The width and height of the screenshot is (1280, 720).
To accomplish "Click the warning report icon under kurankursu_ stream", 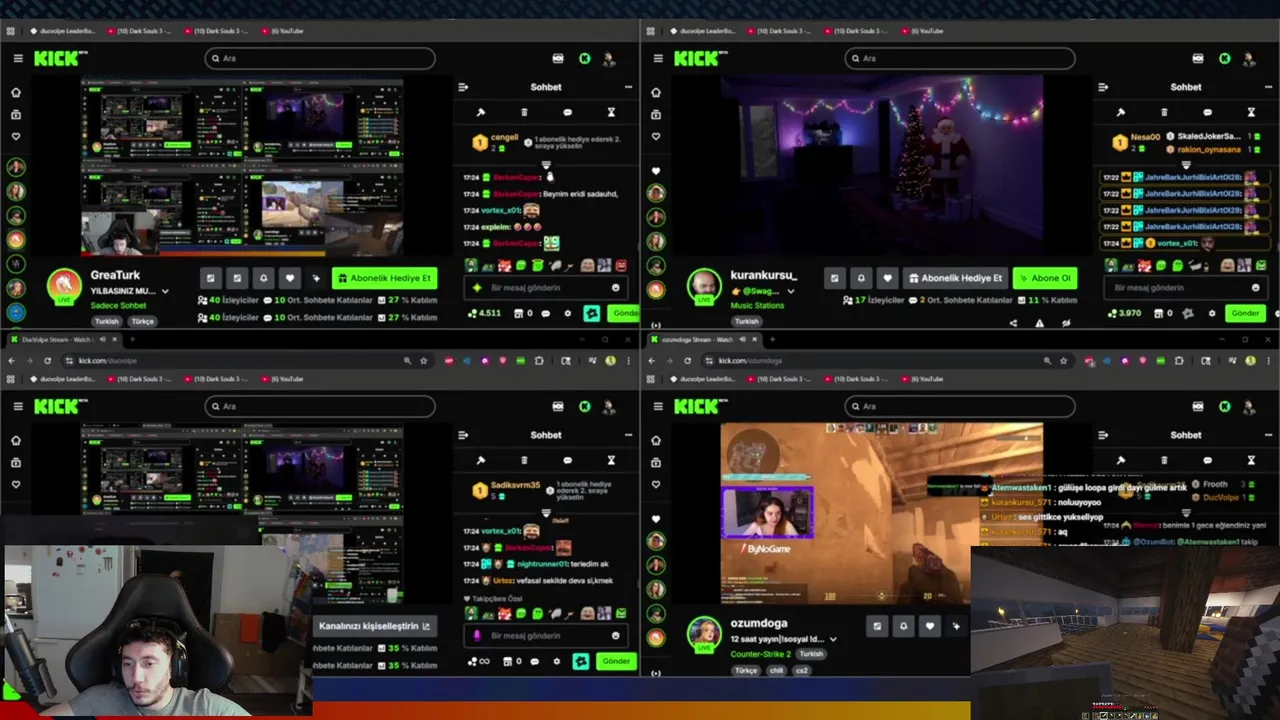I will point(1040,323).
